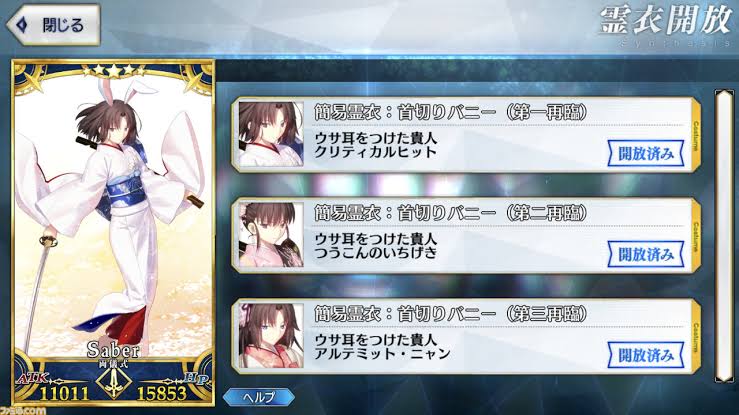Tap the five-star rarity icons atop the card
Viewport: 739px width, 415px height.
click(x=114, y=71)
